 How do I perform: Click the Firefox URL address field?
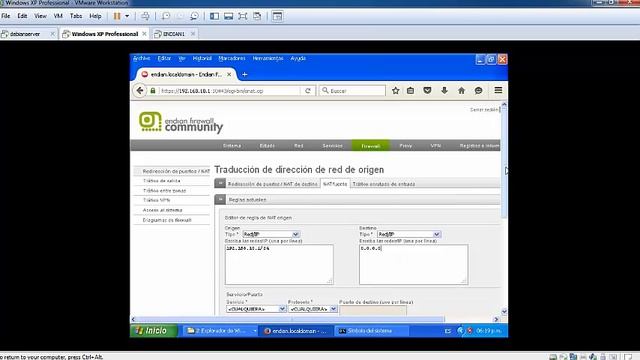[229, 91]
